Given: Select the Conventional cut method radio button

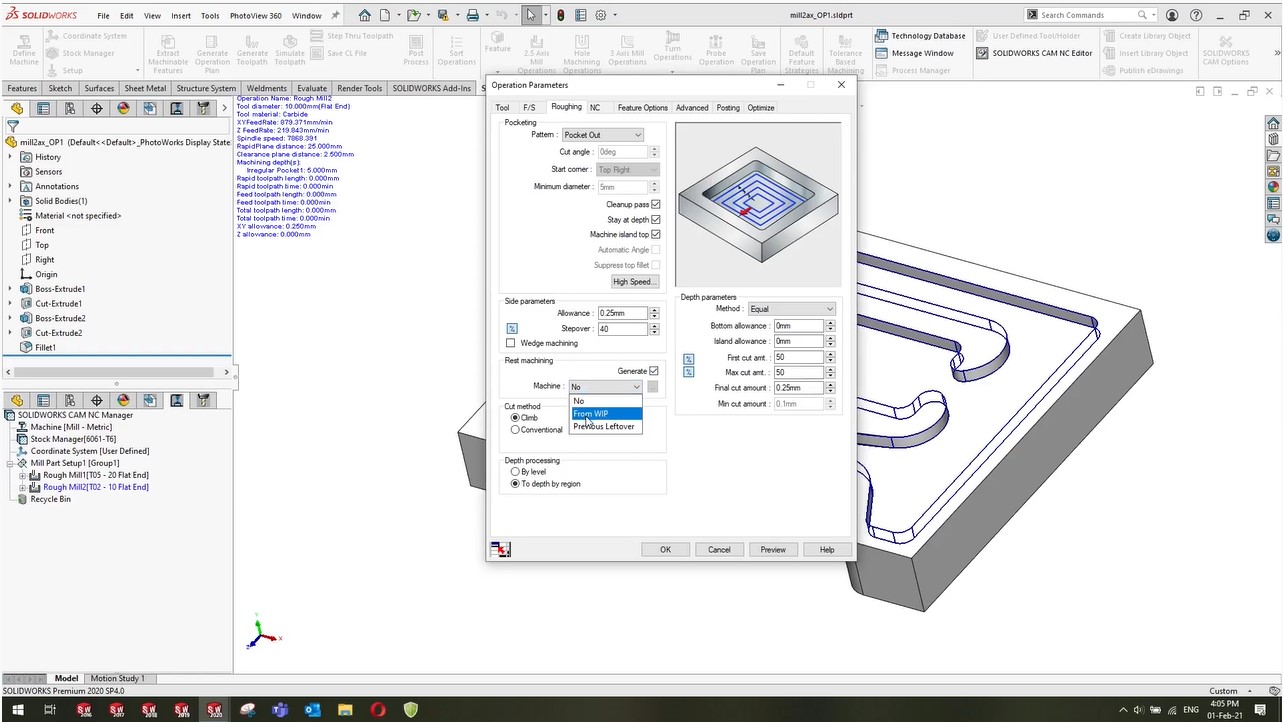Looking at the screenshot, I should click(515, 430).
